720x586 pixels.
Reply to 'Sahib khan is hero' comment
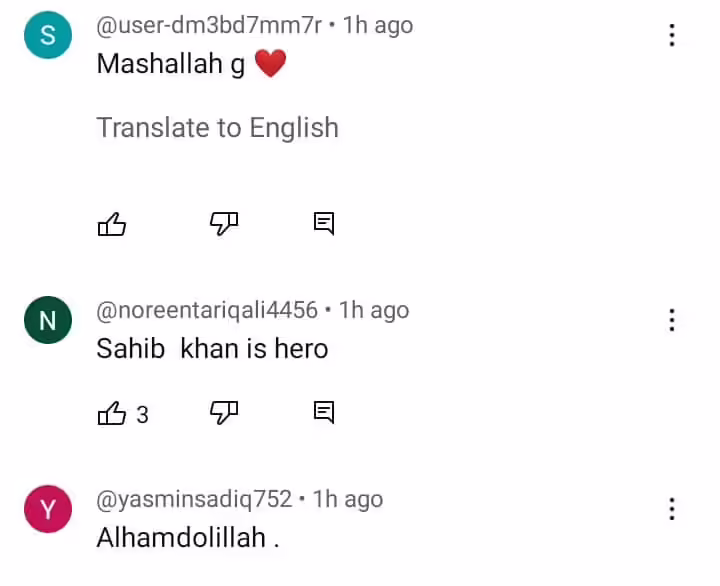click(324, 412)
